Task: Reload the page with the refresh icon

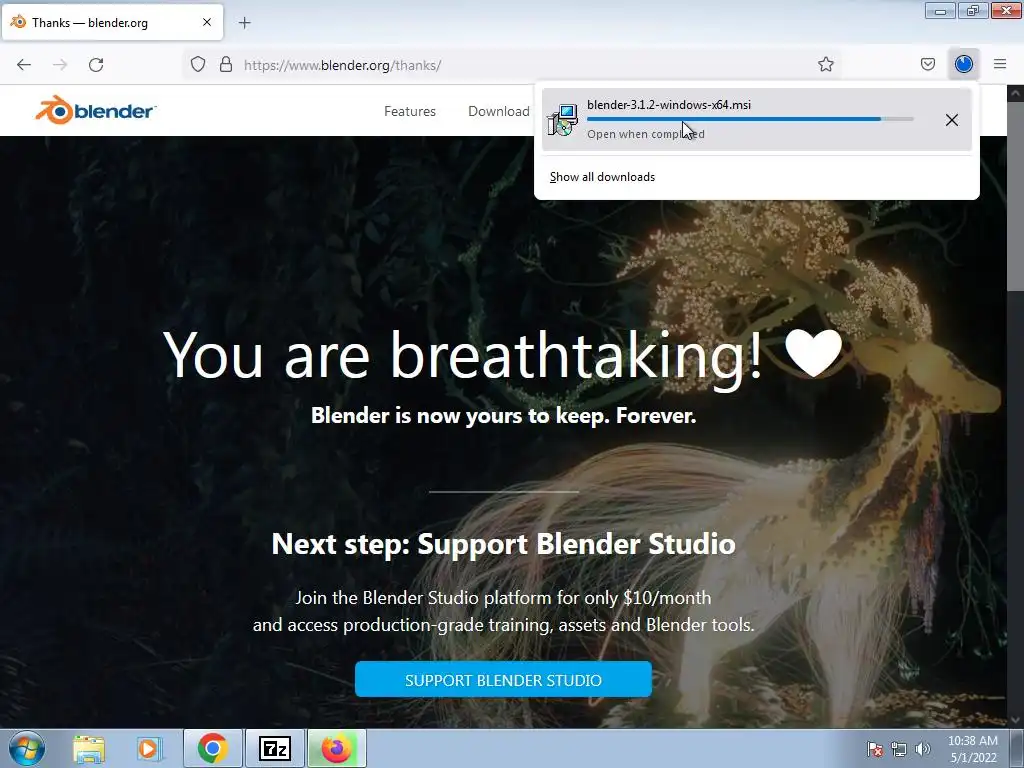Action: click(96, 65)
